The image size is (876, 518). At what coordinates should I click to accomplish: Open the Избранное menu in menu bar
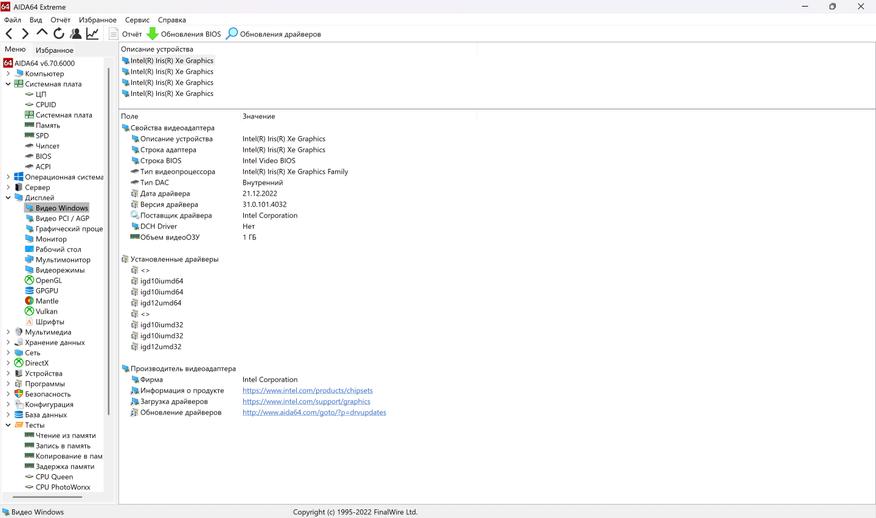coord(97,20)
